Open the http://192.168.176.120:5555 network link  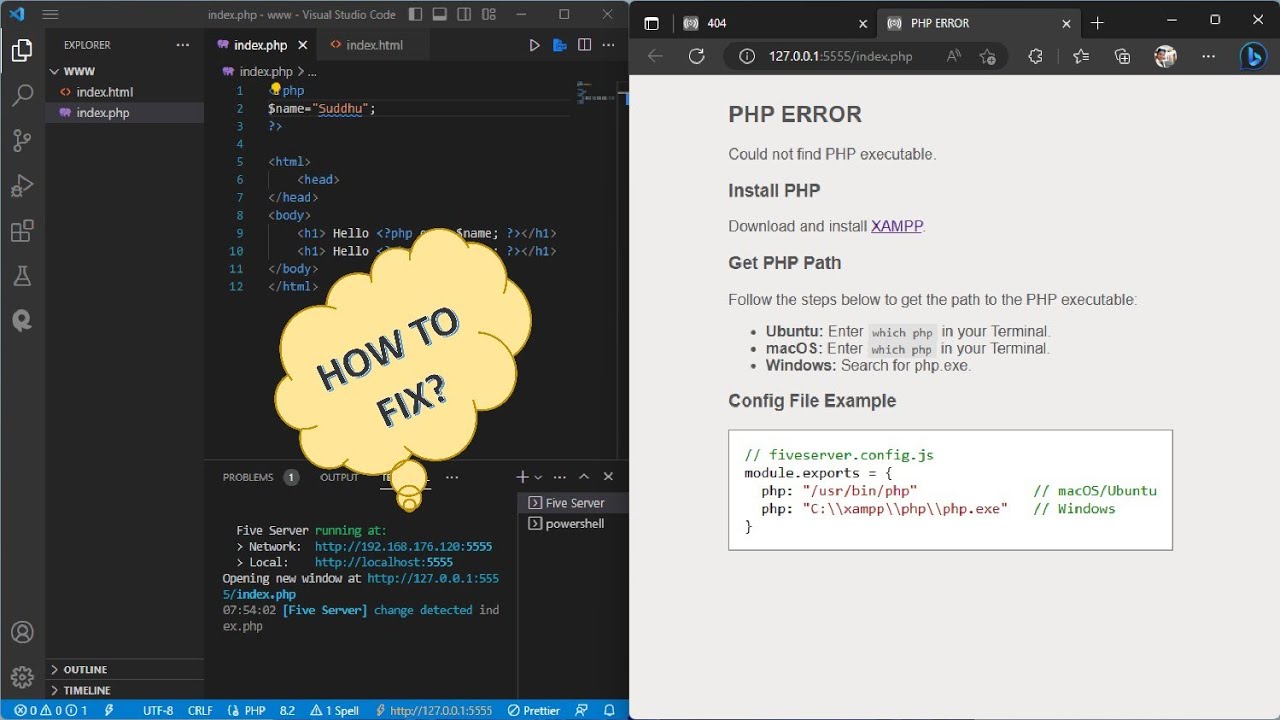(403, 547)
